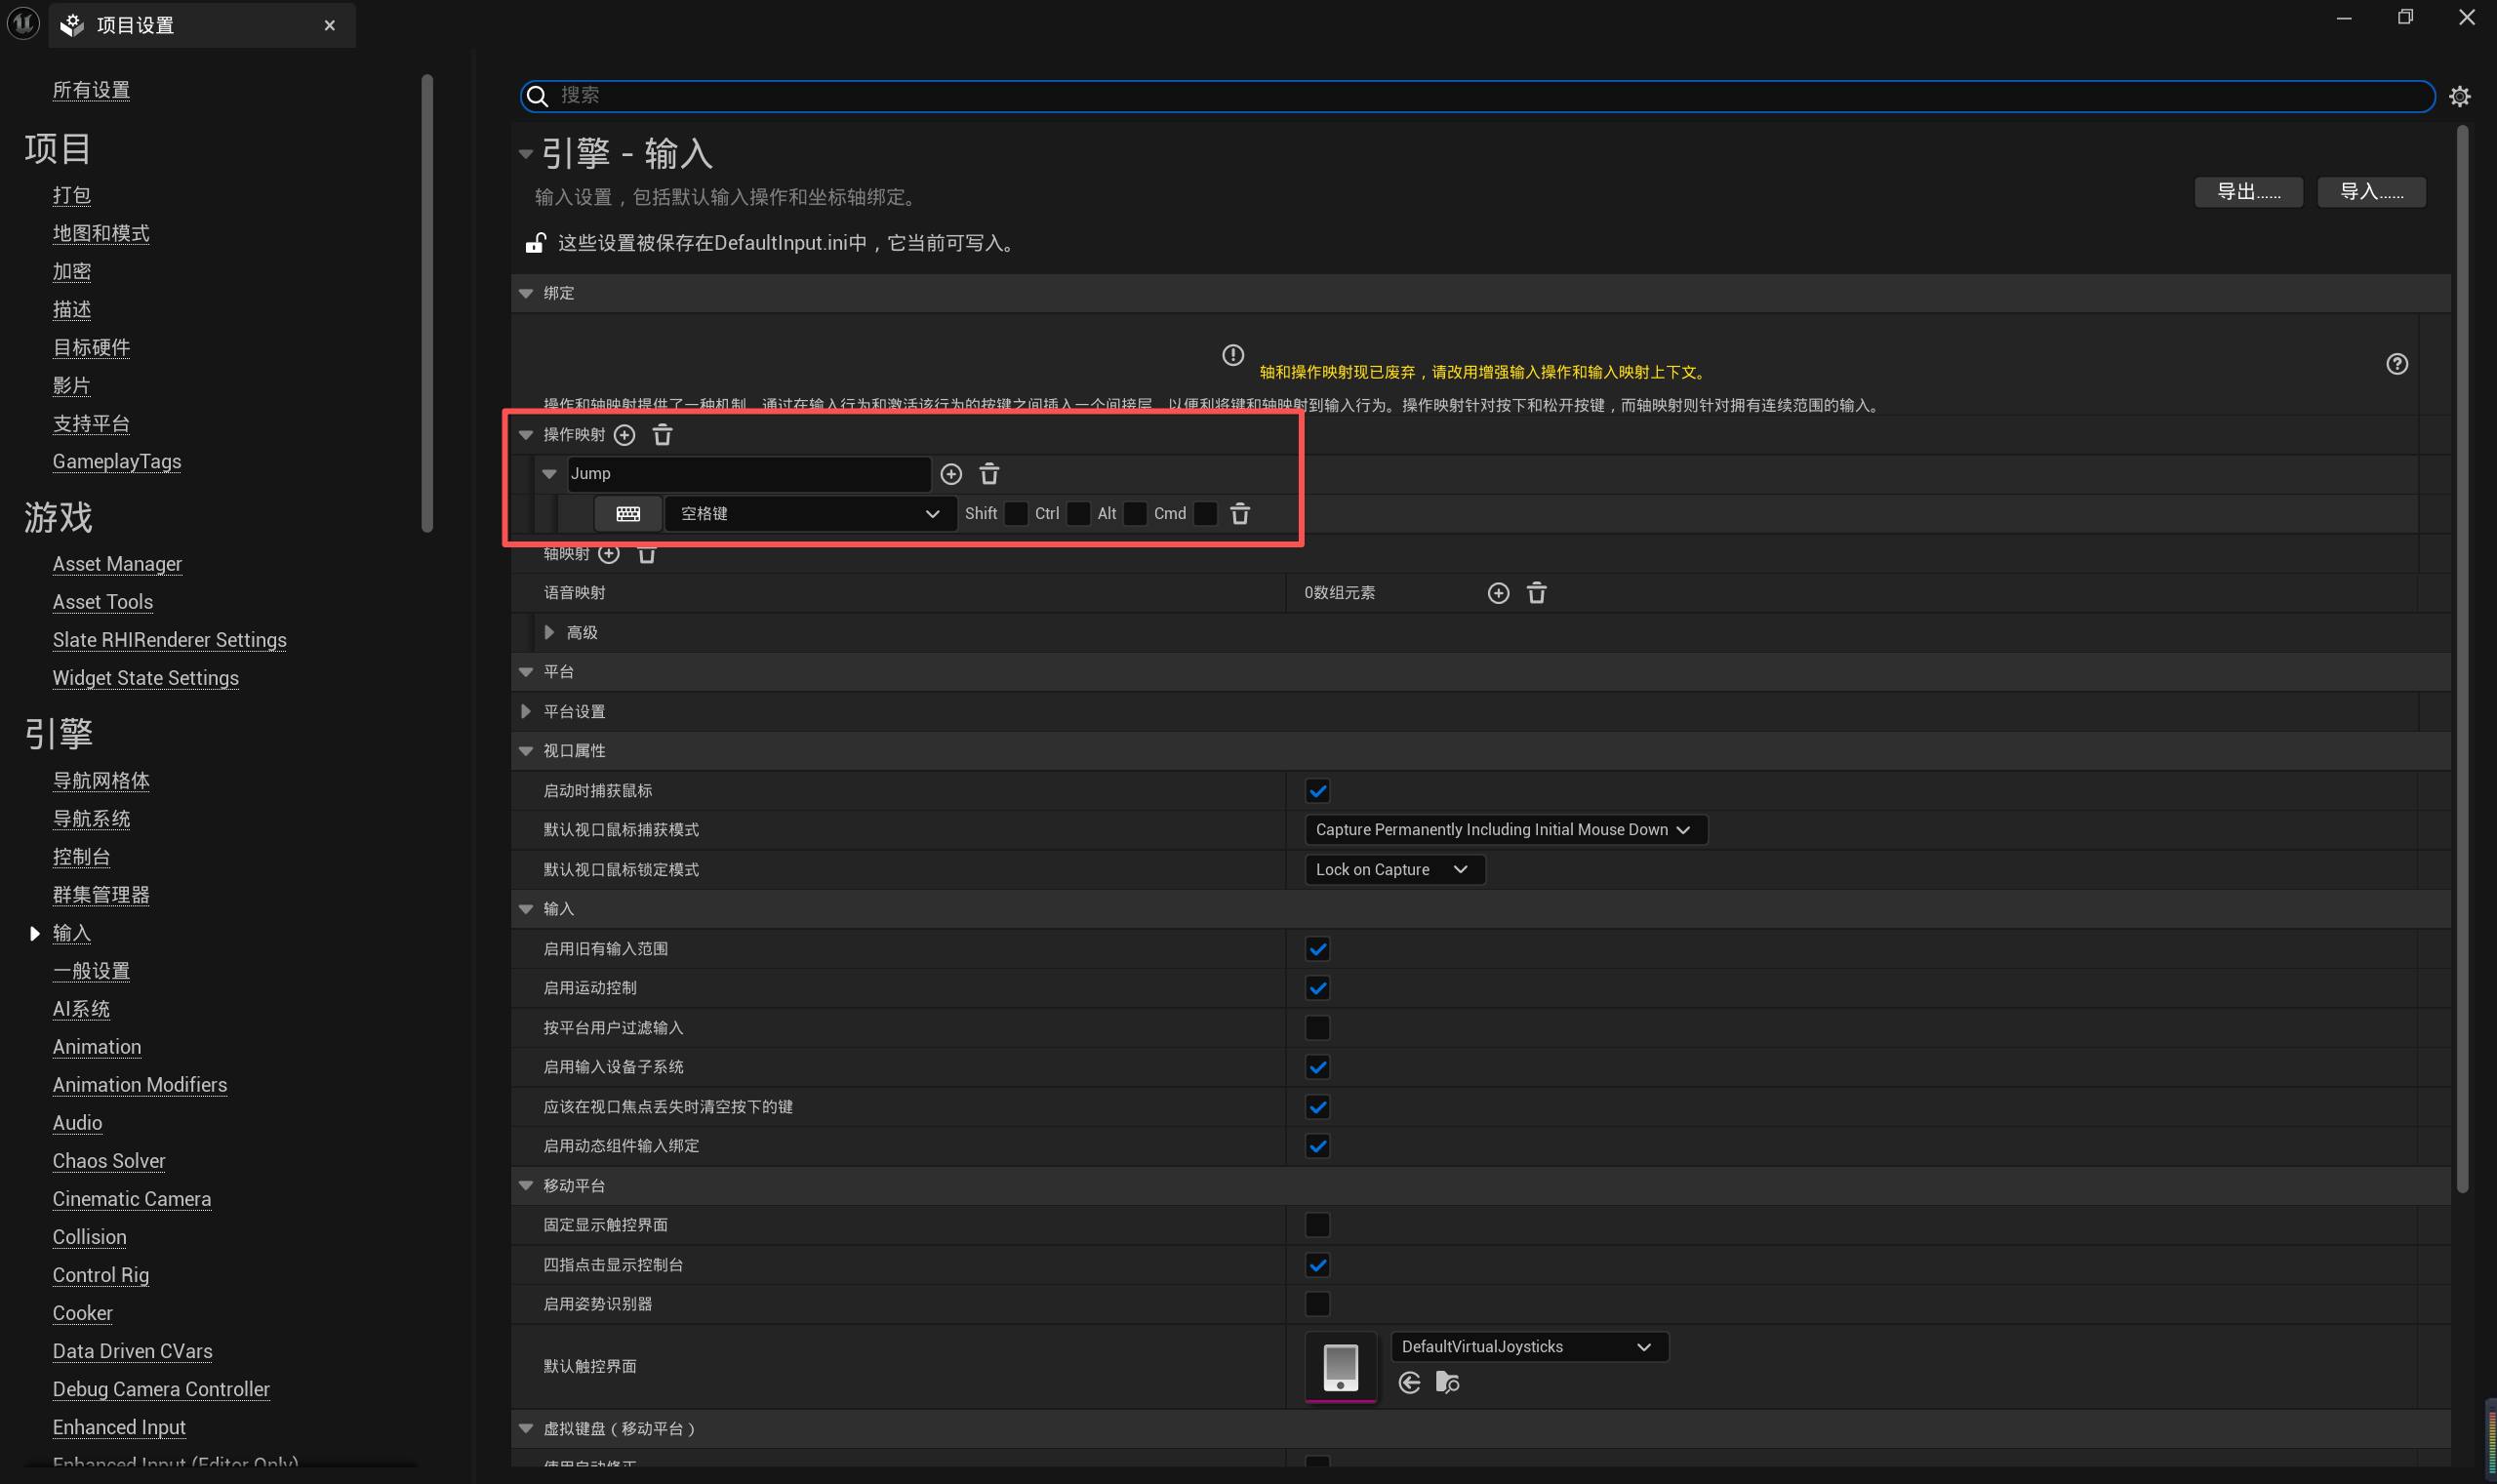2497x1484 pixels.
Task: Add a key binding to Jump
Action: click(x=951, y=474)
